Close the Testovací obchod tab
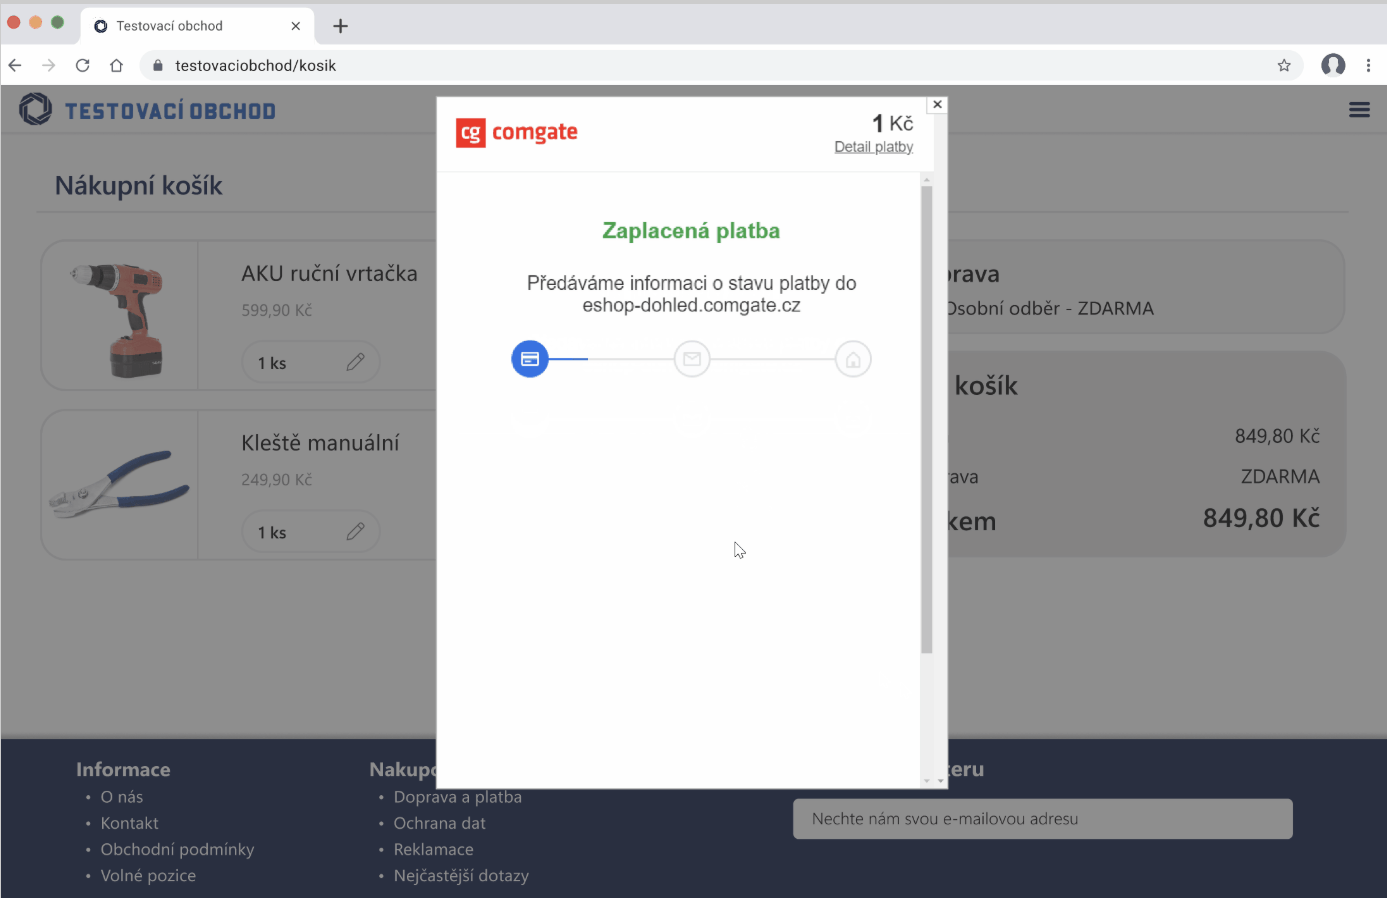This screenshot has height=898, width=1387. 295,26
